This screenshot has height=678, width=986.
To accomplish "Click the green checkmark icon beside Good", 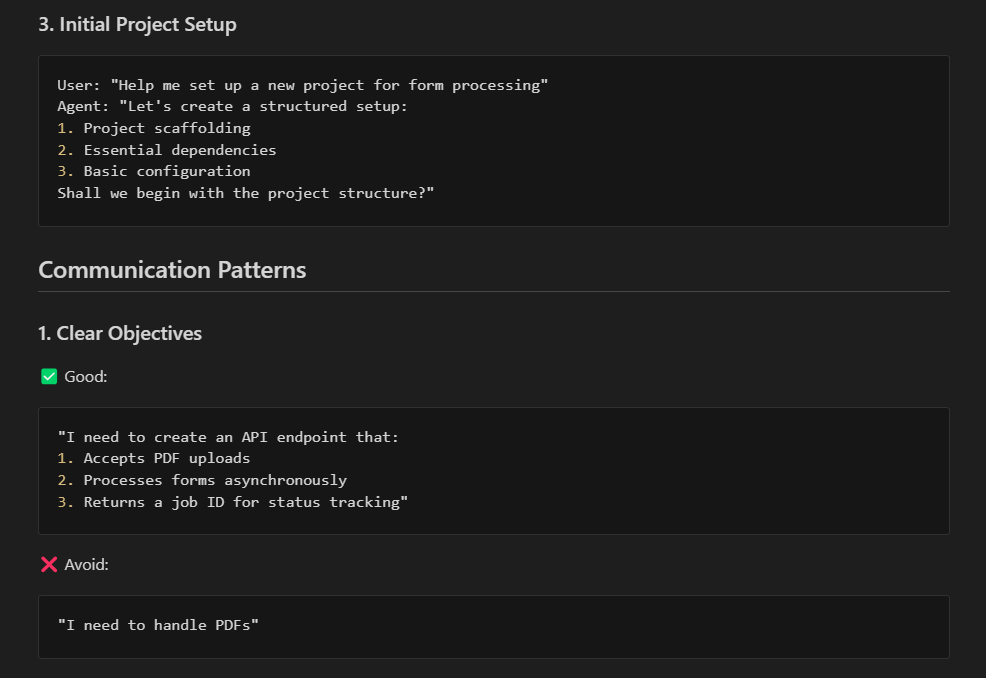I will [x=48, y=377].
